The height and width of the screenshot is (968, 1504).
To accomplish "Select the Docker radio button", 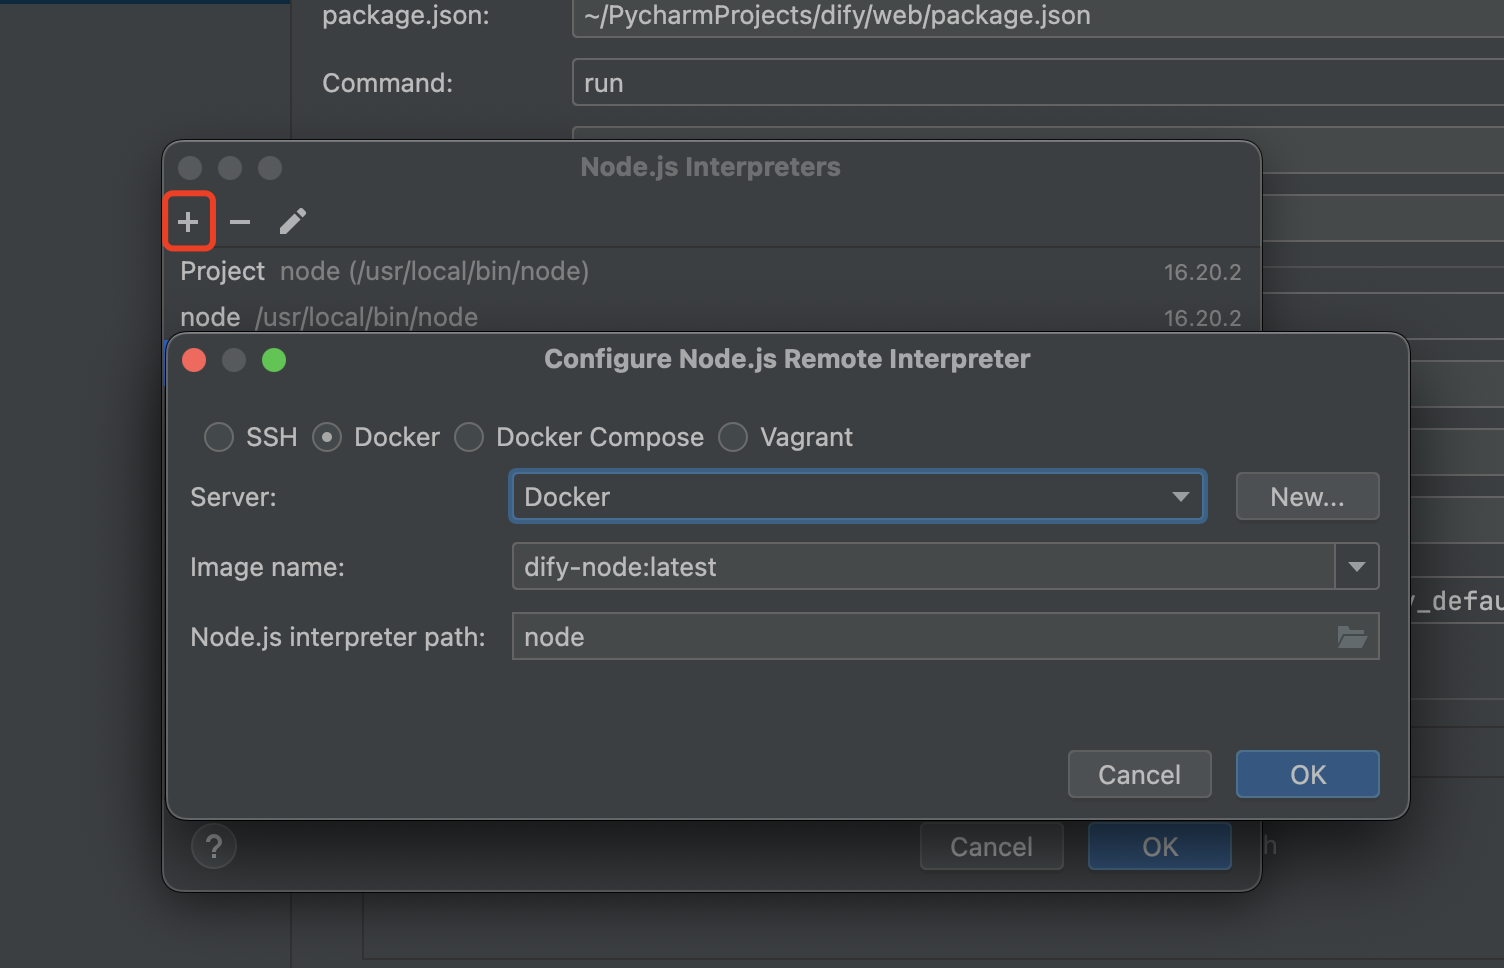I will tap(327, 437).
